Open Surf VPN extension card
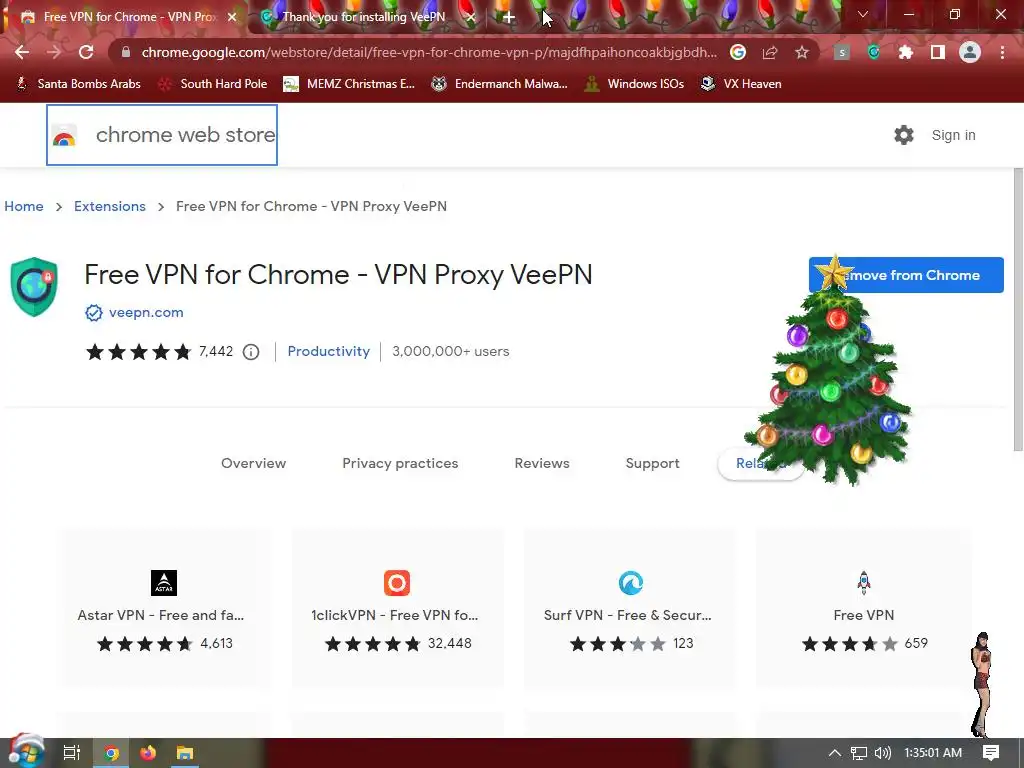The width and height of the screenshot is (1024, 768). click(x=630, y=608)
